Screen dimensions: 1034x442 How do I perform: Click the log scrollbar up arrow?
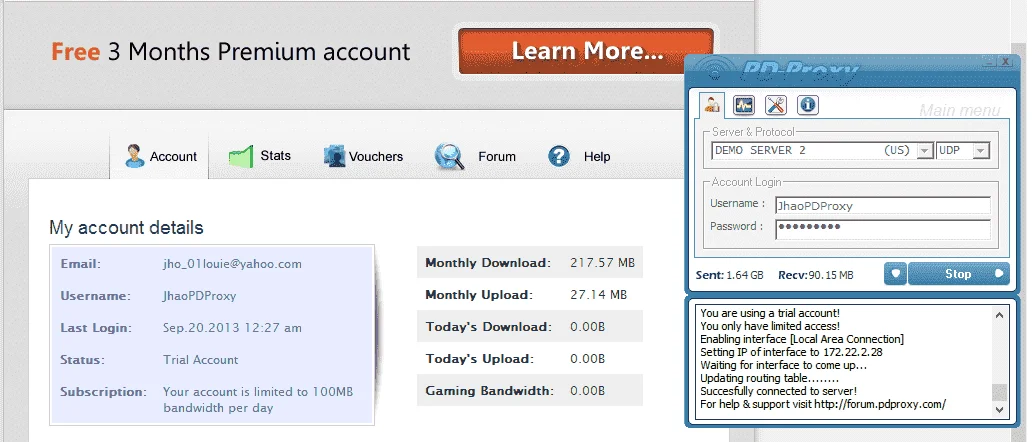pos(1000,315)
